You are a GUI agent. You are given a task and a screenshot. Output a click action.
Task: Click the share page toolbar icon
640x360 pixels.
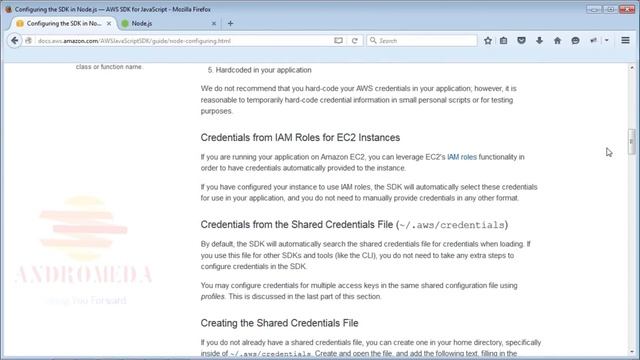coord(593,40)
